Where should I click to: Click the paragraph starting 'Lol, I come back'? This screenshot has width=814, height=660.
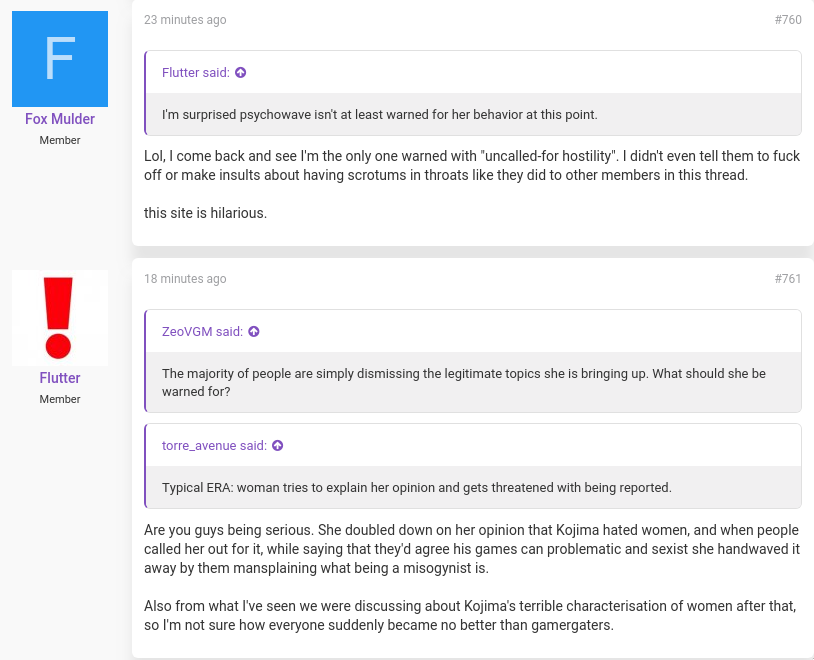click(x=472, y=166)
